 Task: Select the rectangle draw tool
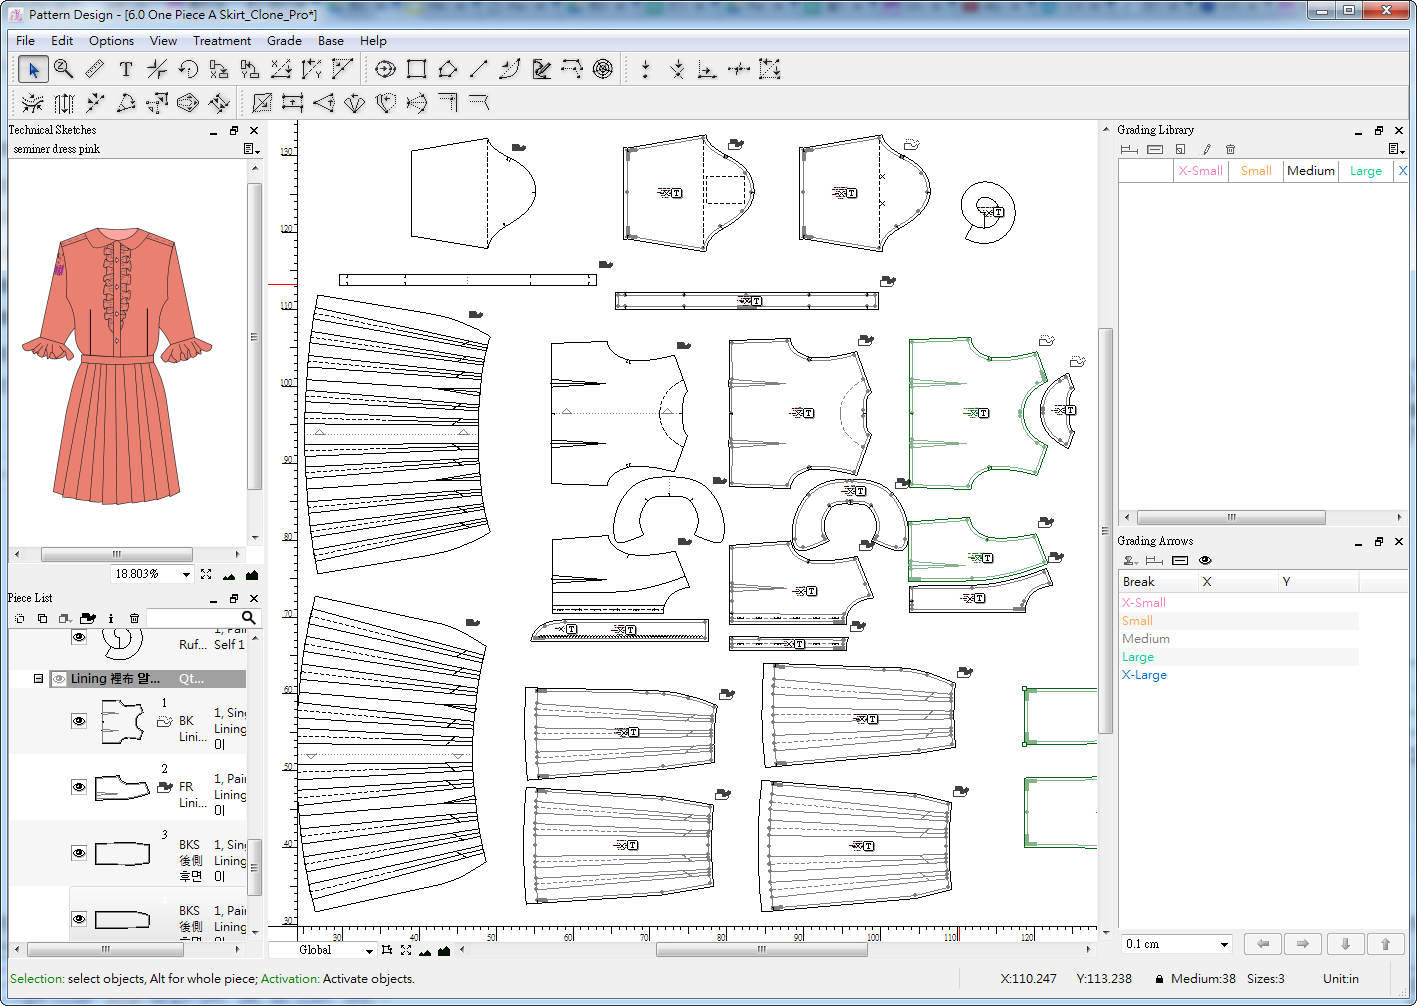pyautogui.click(x=417, y=69)
